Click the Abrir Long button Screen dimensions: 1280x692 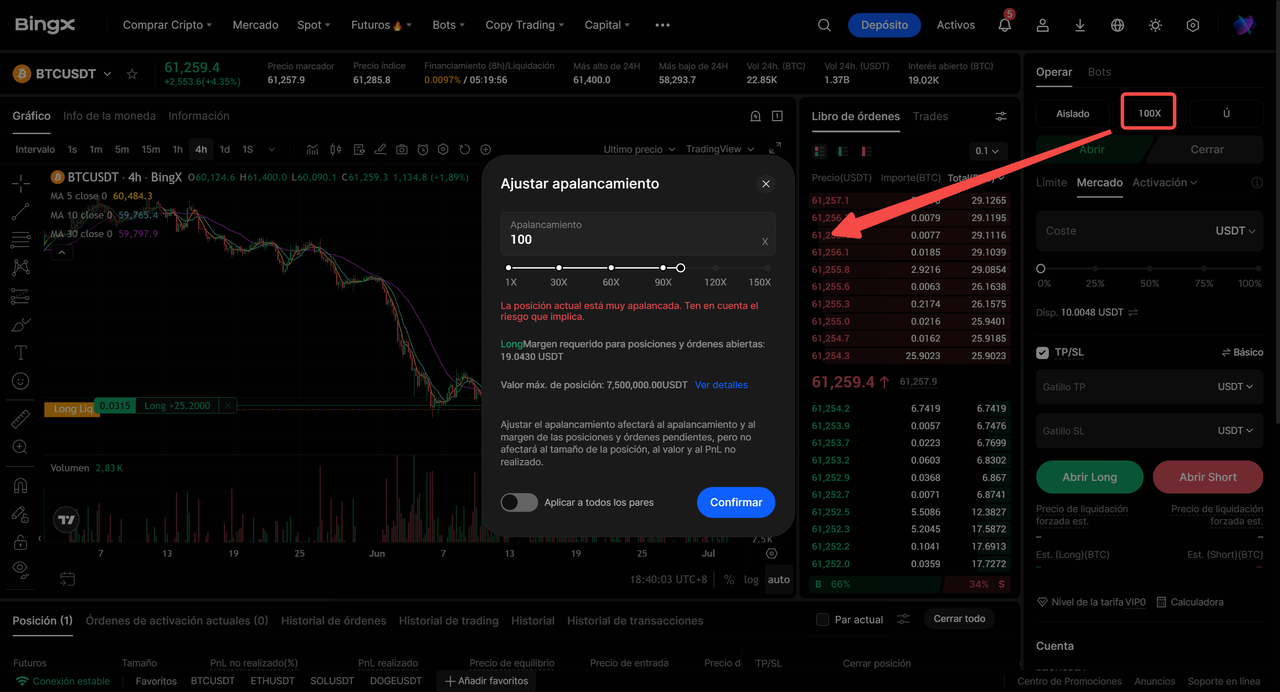[1090, 477]
